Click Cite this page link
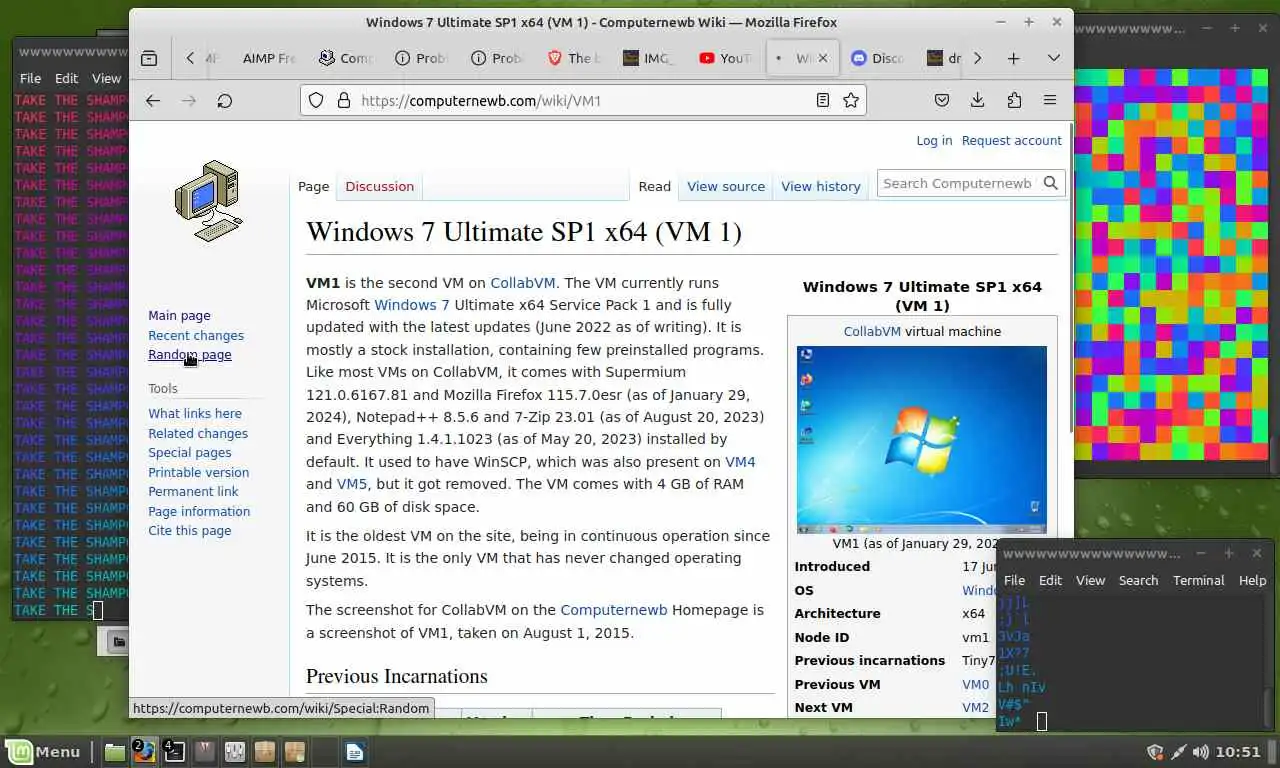 click(190, 530)
